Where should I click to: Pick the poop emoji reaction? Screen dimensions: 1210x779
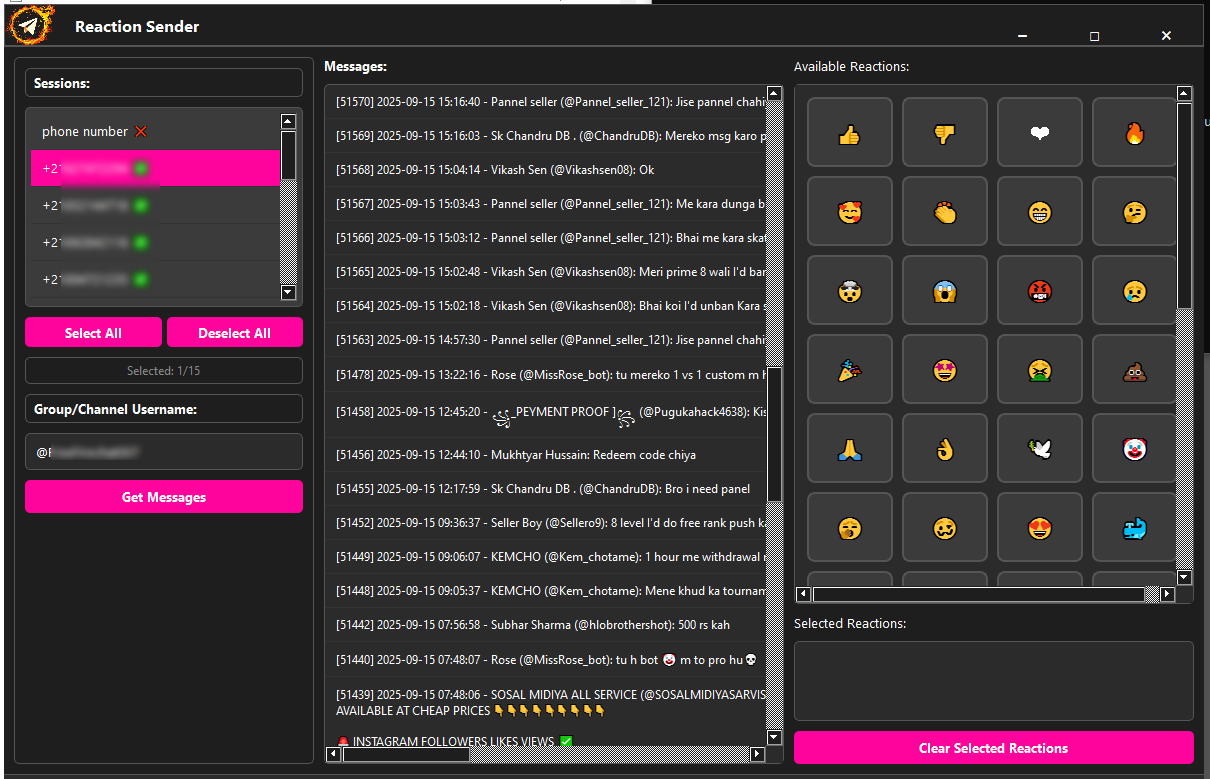pos(1134,371)
